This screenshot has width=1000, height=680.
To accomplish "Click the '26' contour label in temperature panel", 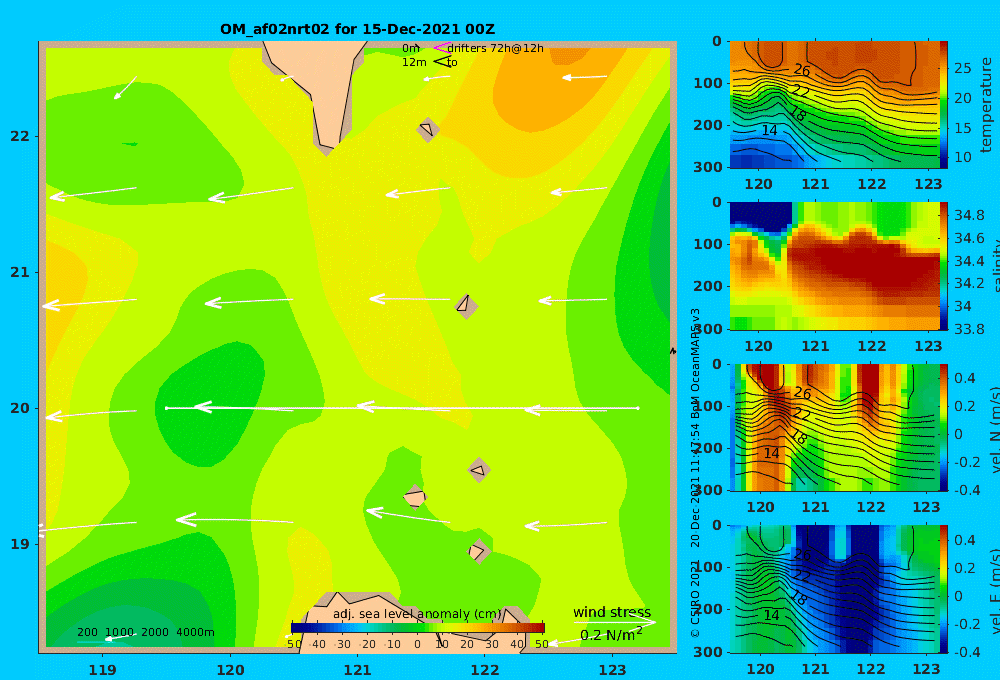I will [802, 70].
